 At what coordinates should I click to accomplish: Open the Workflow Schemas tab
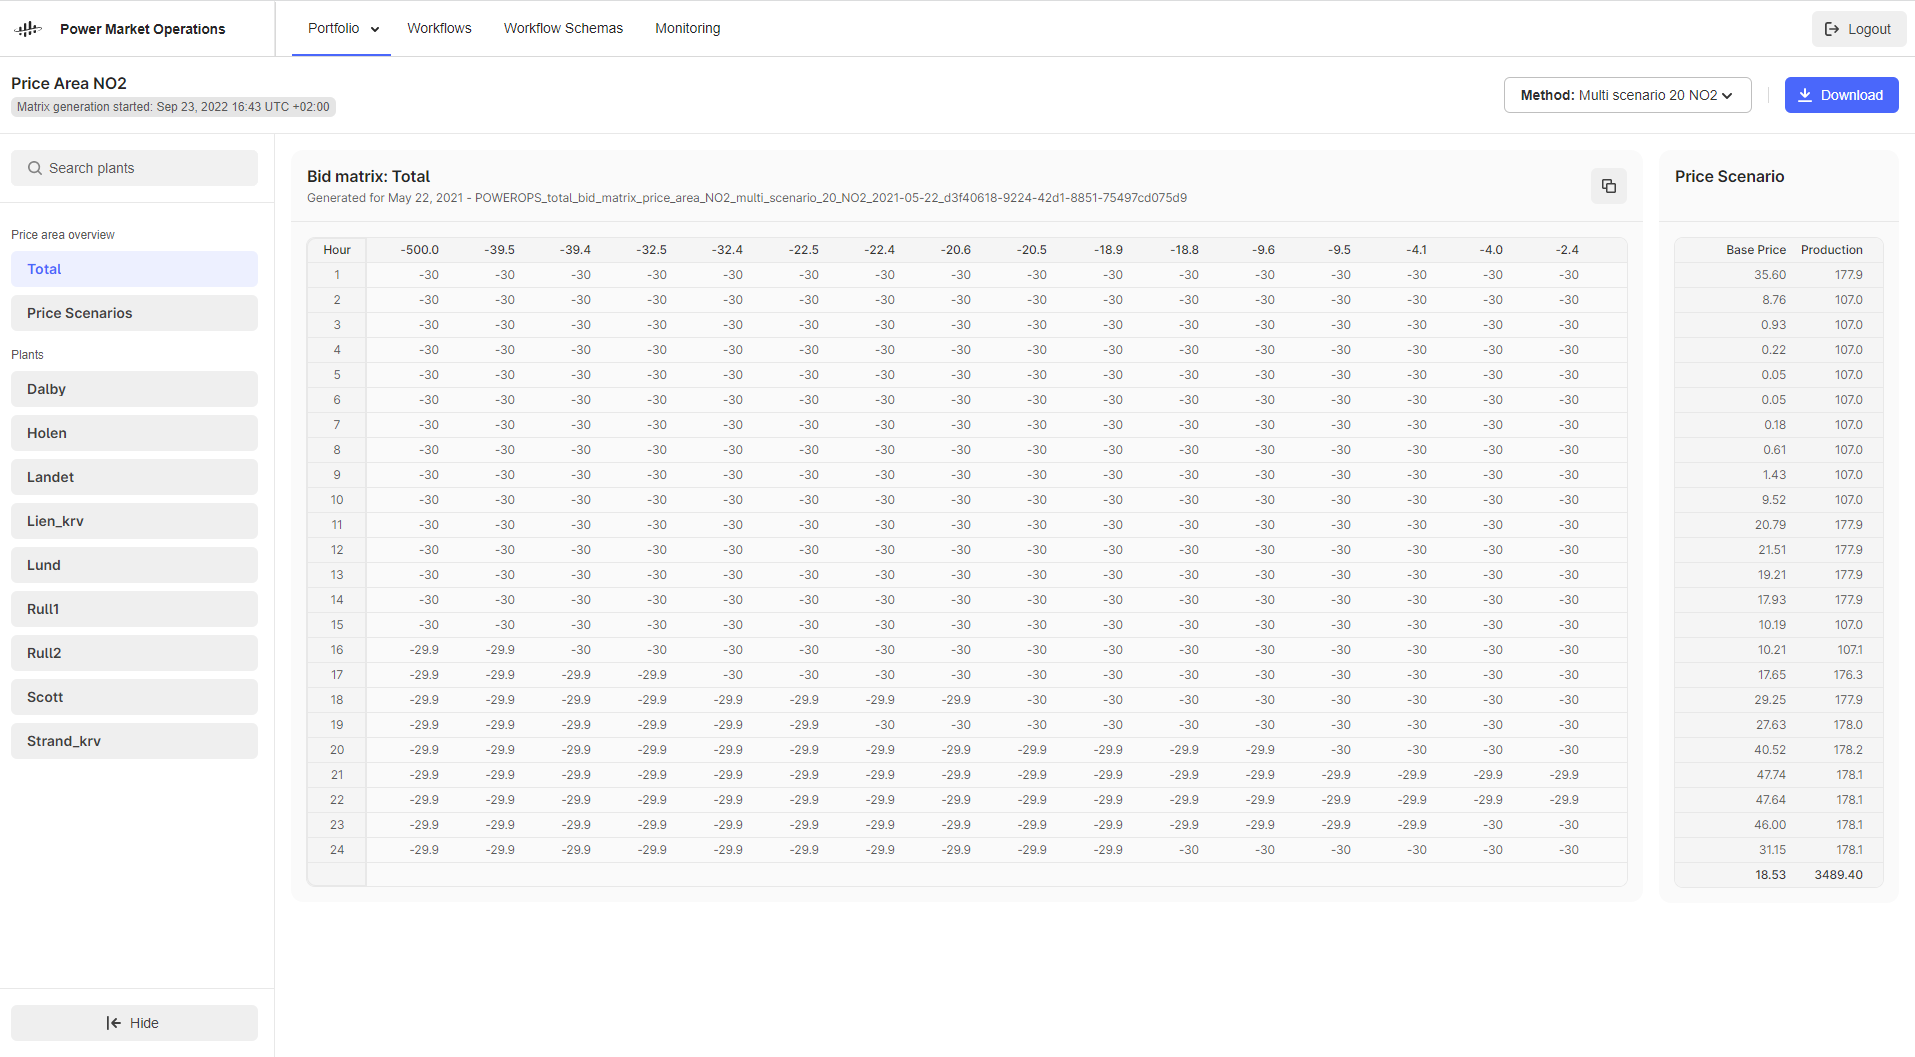(563, 28)
